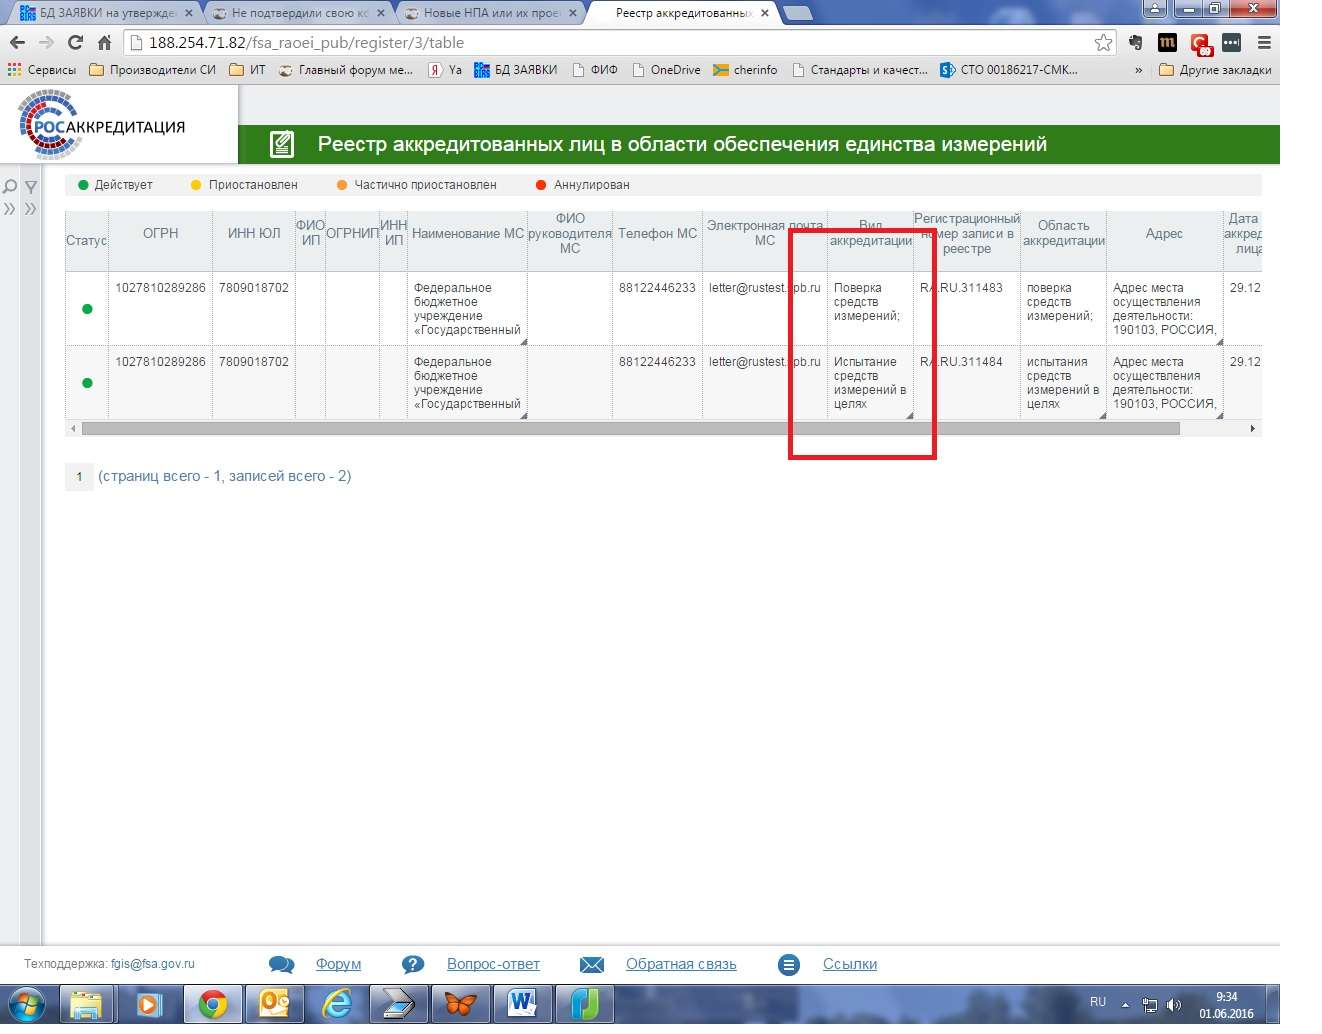Expand the left sidebar with double chevron
Viewport: 1322px width, 1034px height.
(10, 209)
